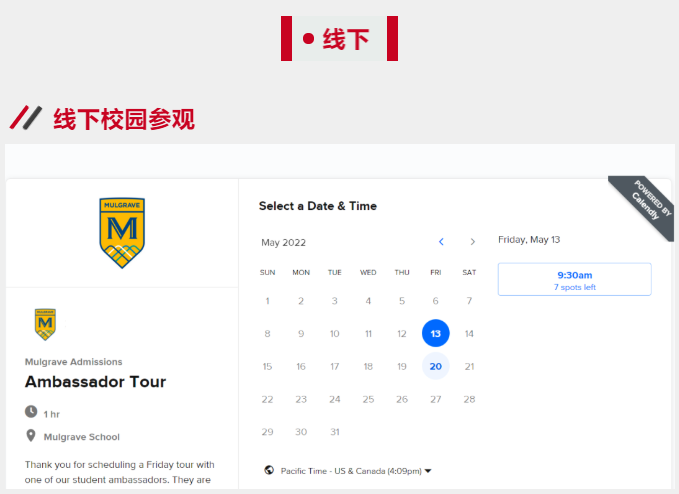Click date 27 in the calendar
Screen dimensions: 679x494
pos(435,399)
